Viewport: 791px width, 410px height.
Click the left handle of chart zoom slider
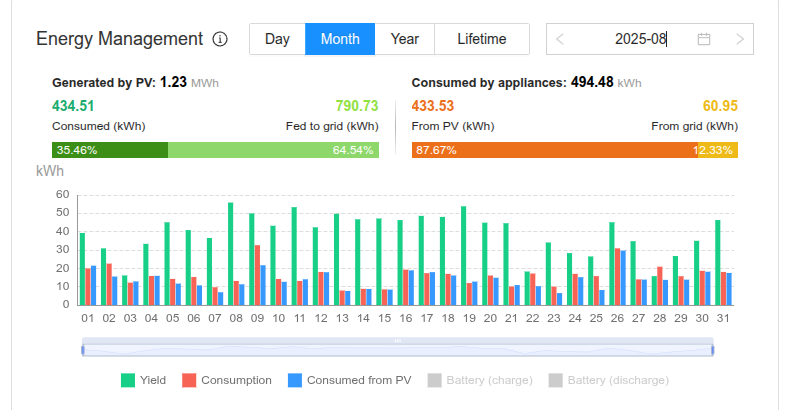pyautogui.click(x=84, y=349)
